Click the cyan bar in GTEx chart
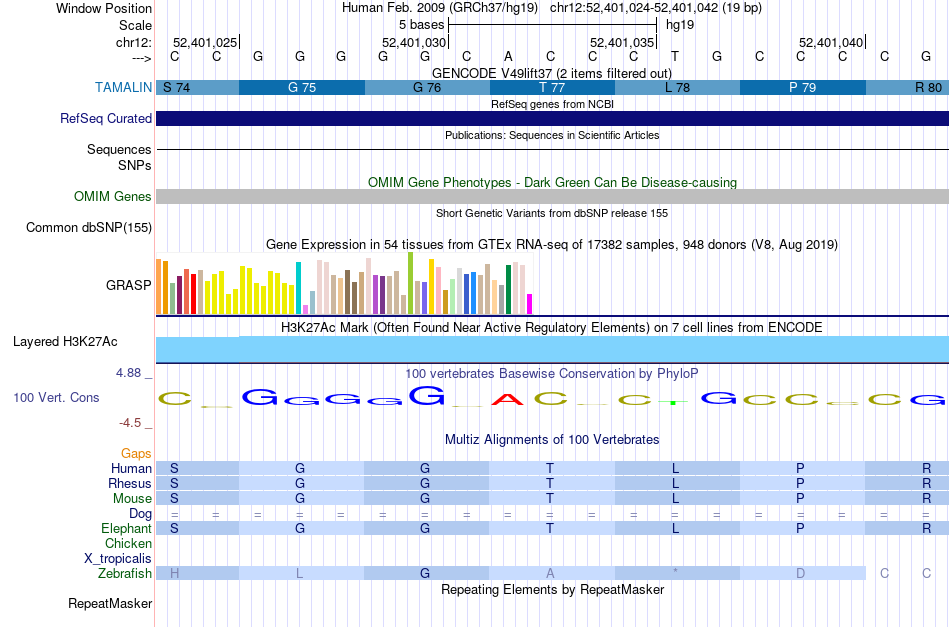 (298, 288)
